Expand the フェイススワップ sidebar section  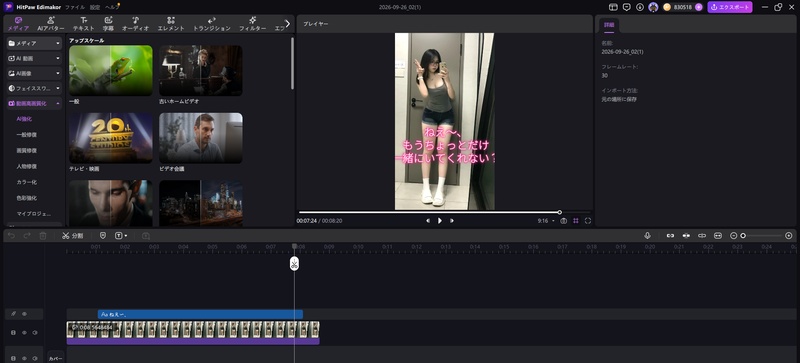tap(34, 88)
